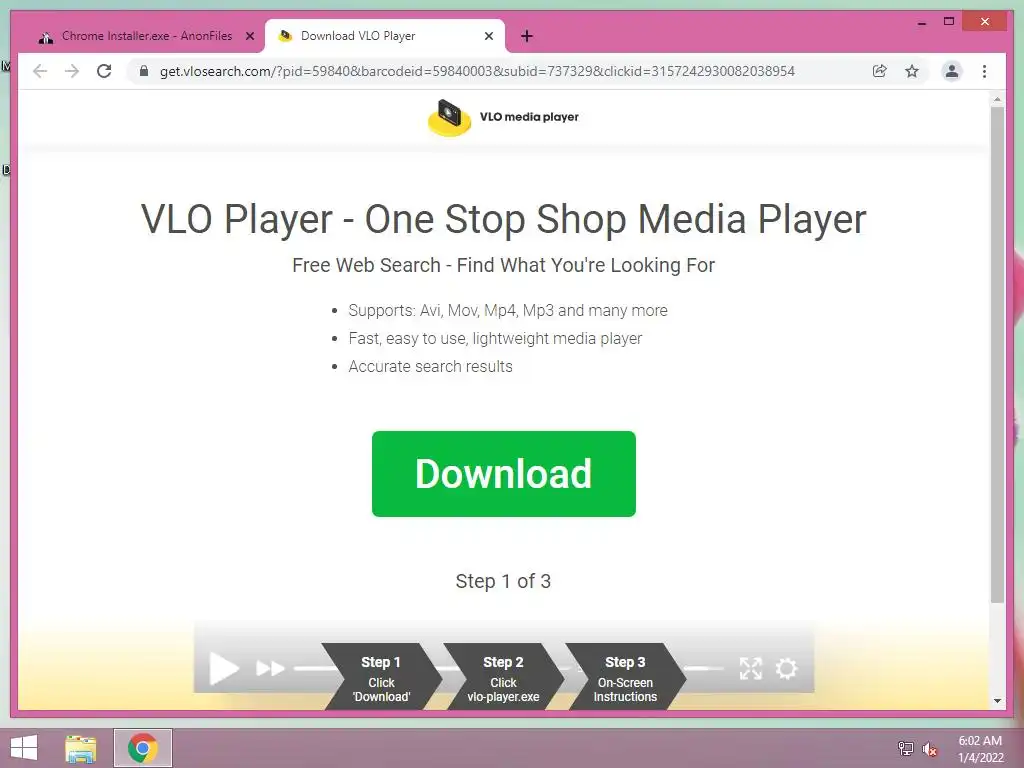The height and width of the screenshot is (768, 1024).
Task: Click the lock site-info icon
Action: click(x=144, y=71)
